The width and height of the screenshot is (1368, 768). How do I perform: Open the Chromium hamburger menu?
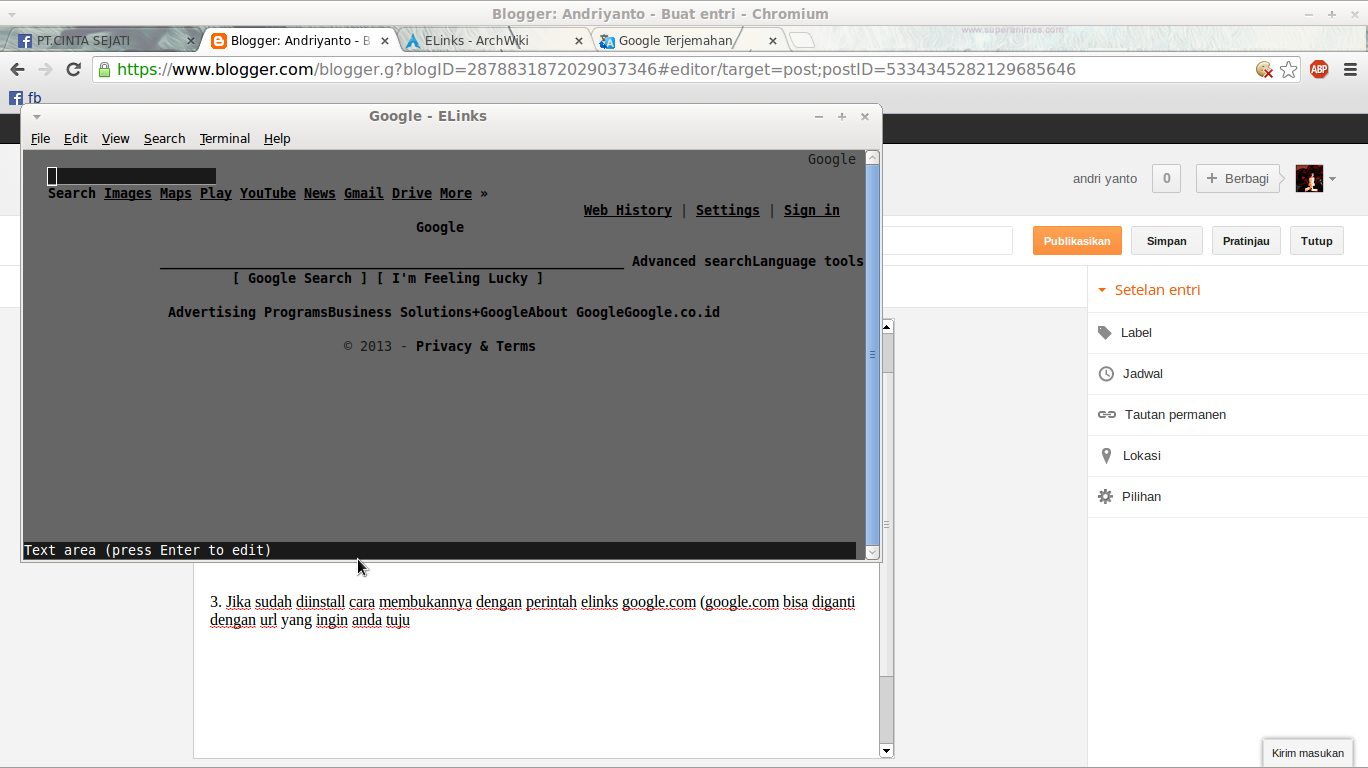pyautogui.click(x=1350, y=69)
